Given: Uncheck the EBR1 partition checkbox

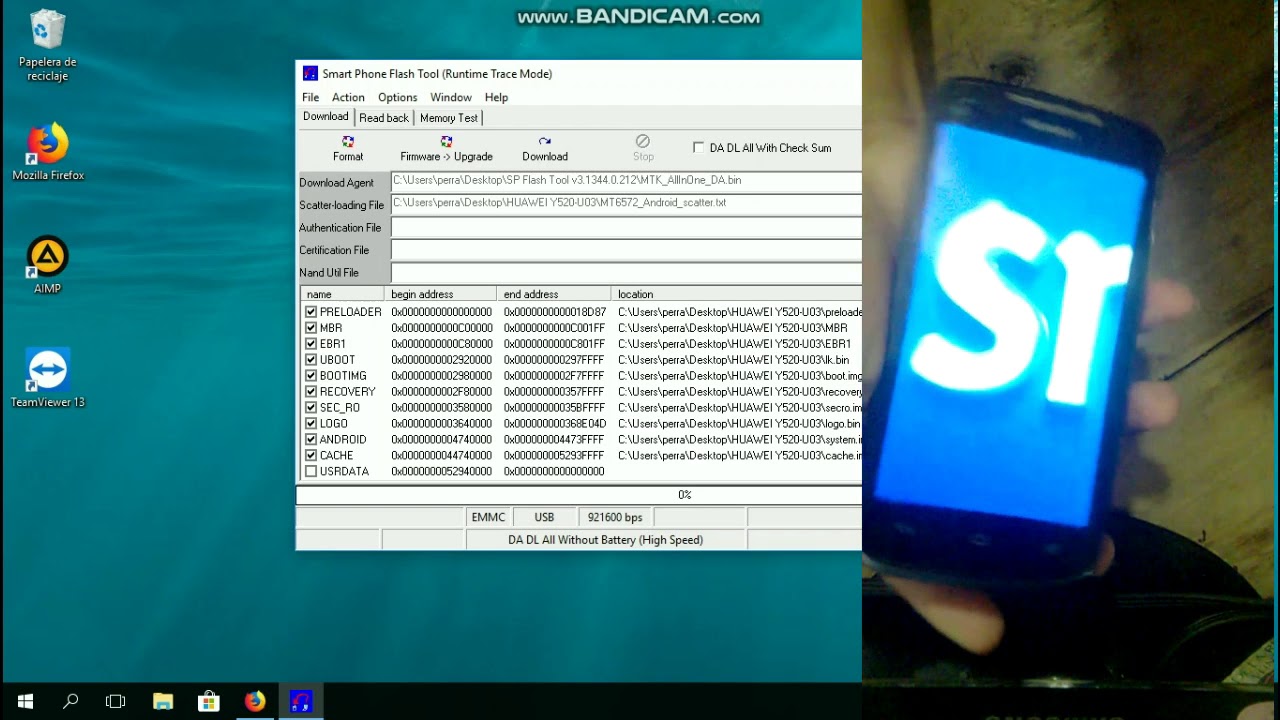Looking at the screenshot, I should [311, 344].
